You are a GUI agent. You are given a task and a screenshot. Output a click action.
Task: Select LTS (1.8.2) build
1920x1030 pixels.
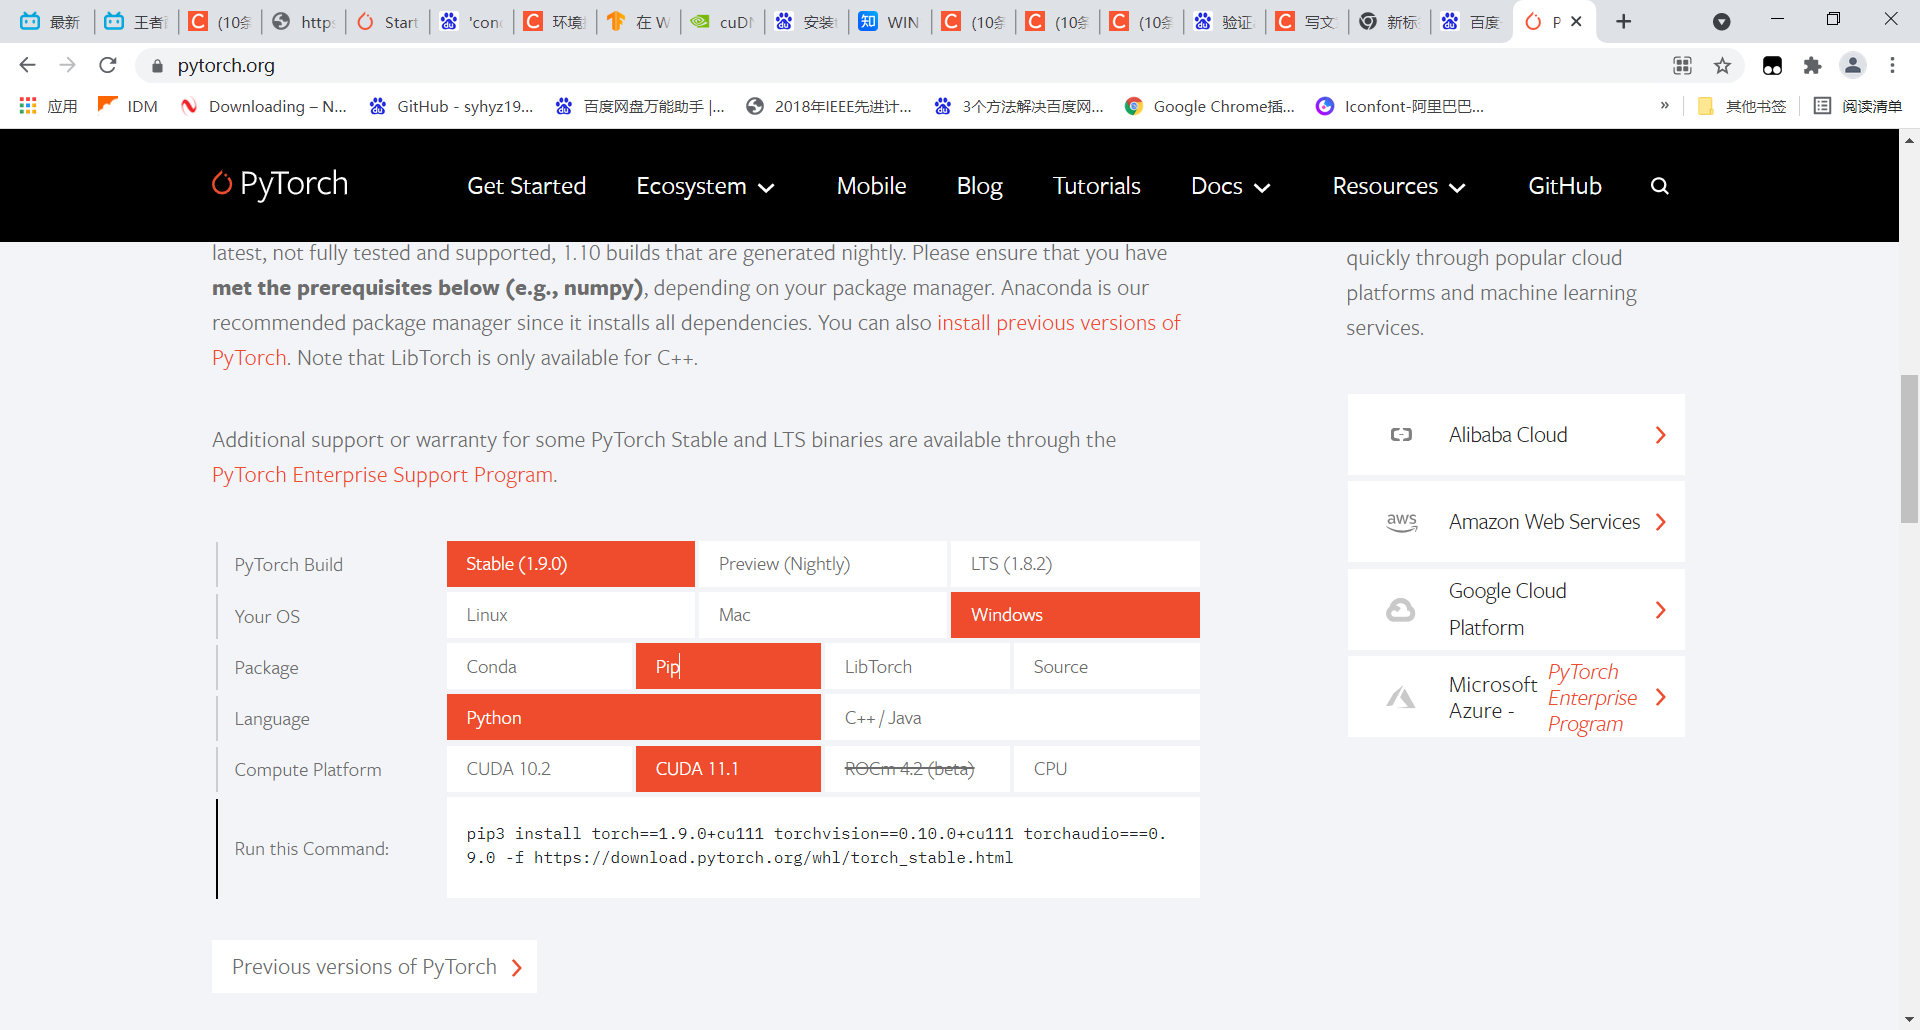[x=1075, y=564]
